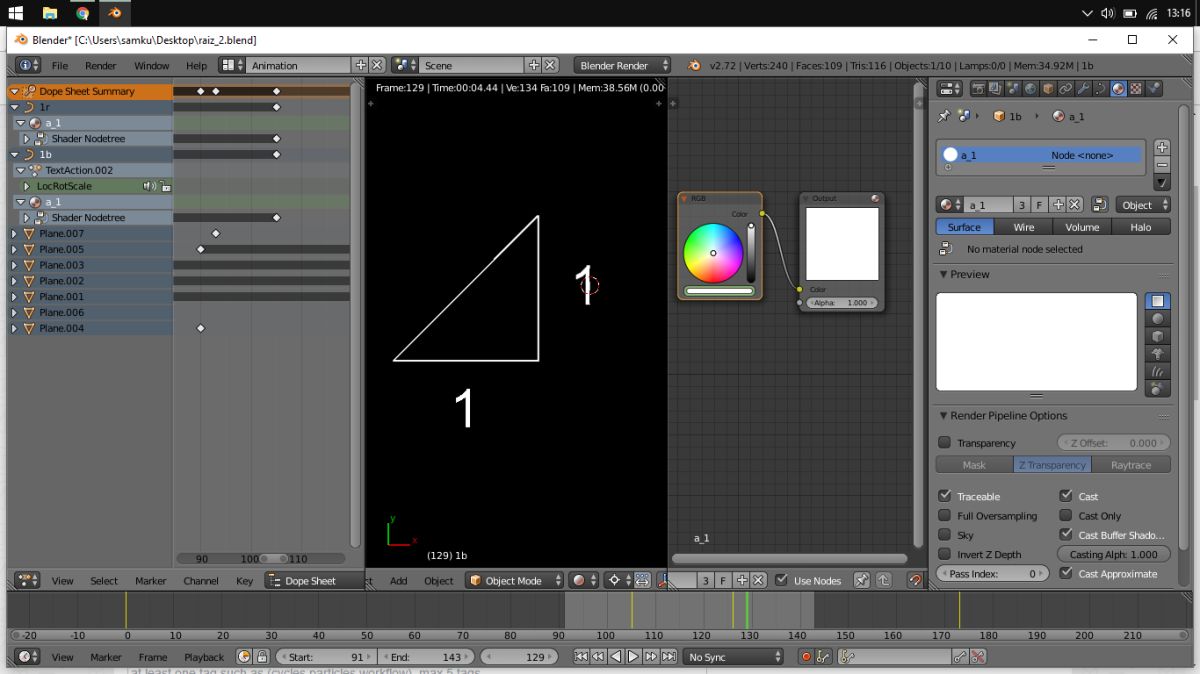The image size is (1200, 674).
Task: Jump to the last frame in playback controls
Action: coord(668,657)
